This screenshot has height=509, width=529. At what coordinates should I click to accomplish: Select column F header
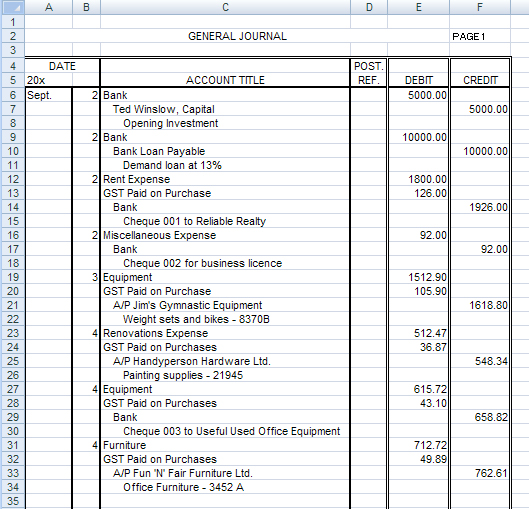(x=480, y=7)
